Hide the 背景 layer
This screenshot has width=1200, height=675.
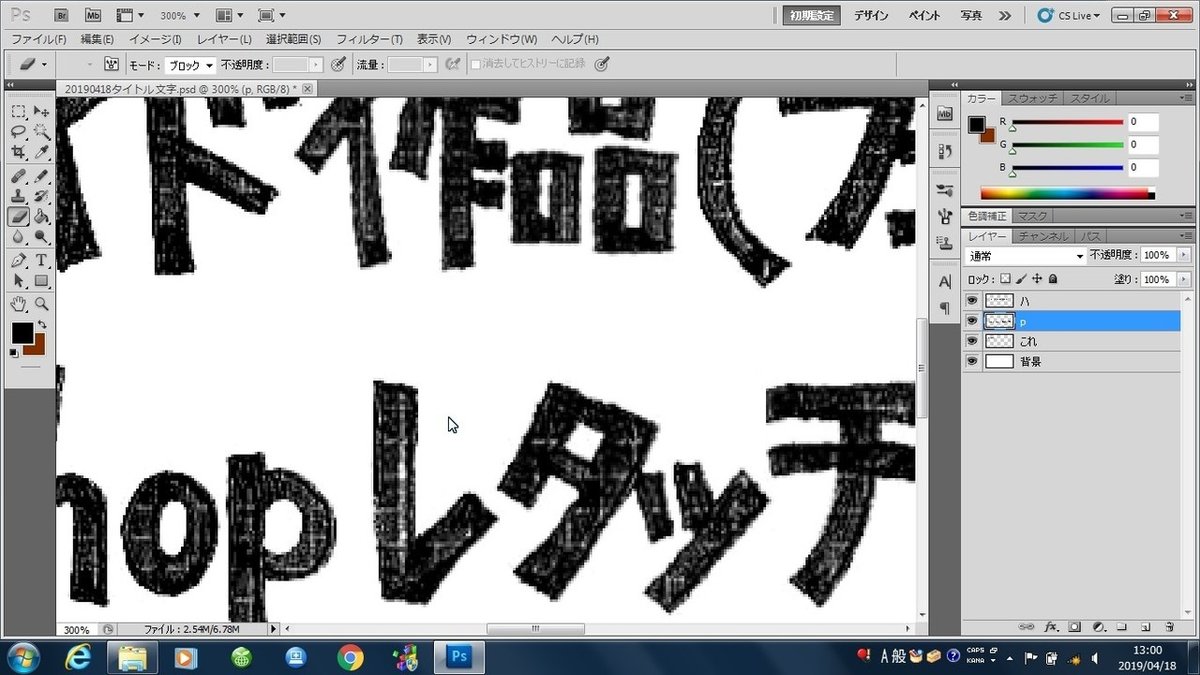coord(972,361)
